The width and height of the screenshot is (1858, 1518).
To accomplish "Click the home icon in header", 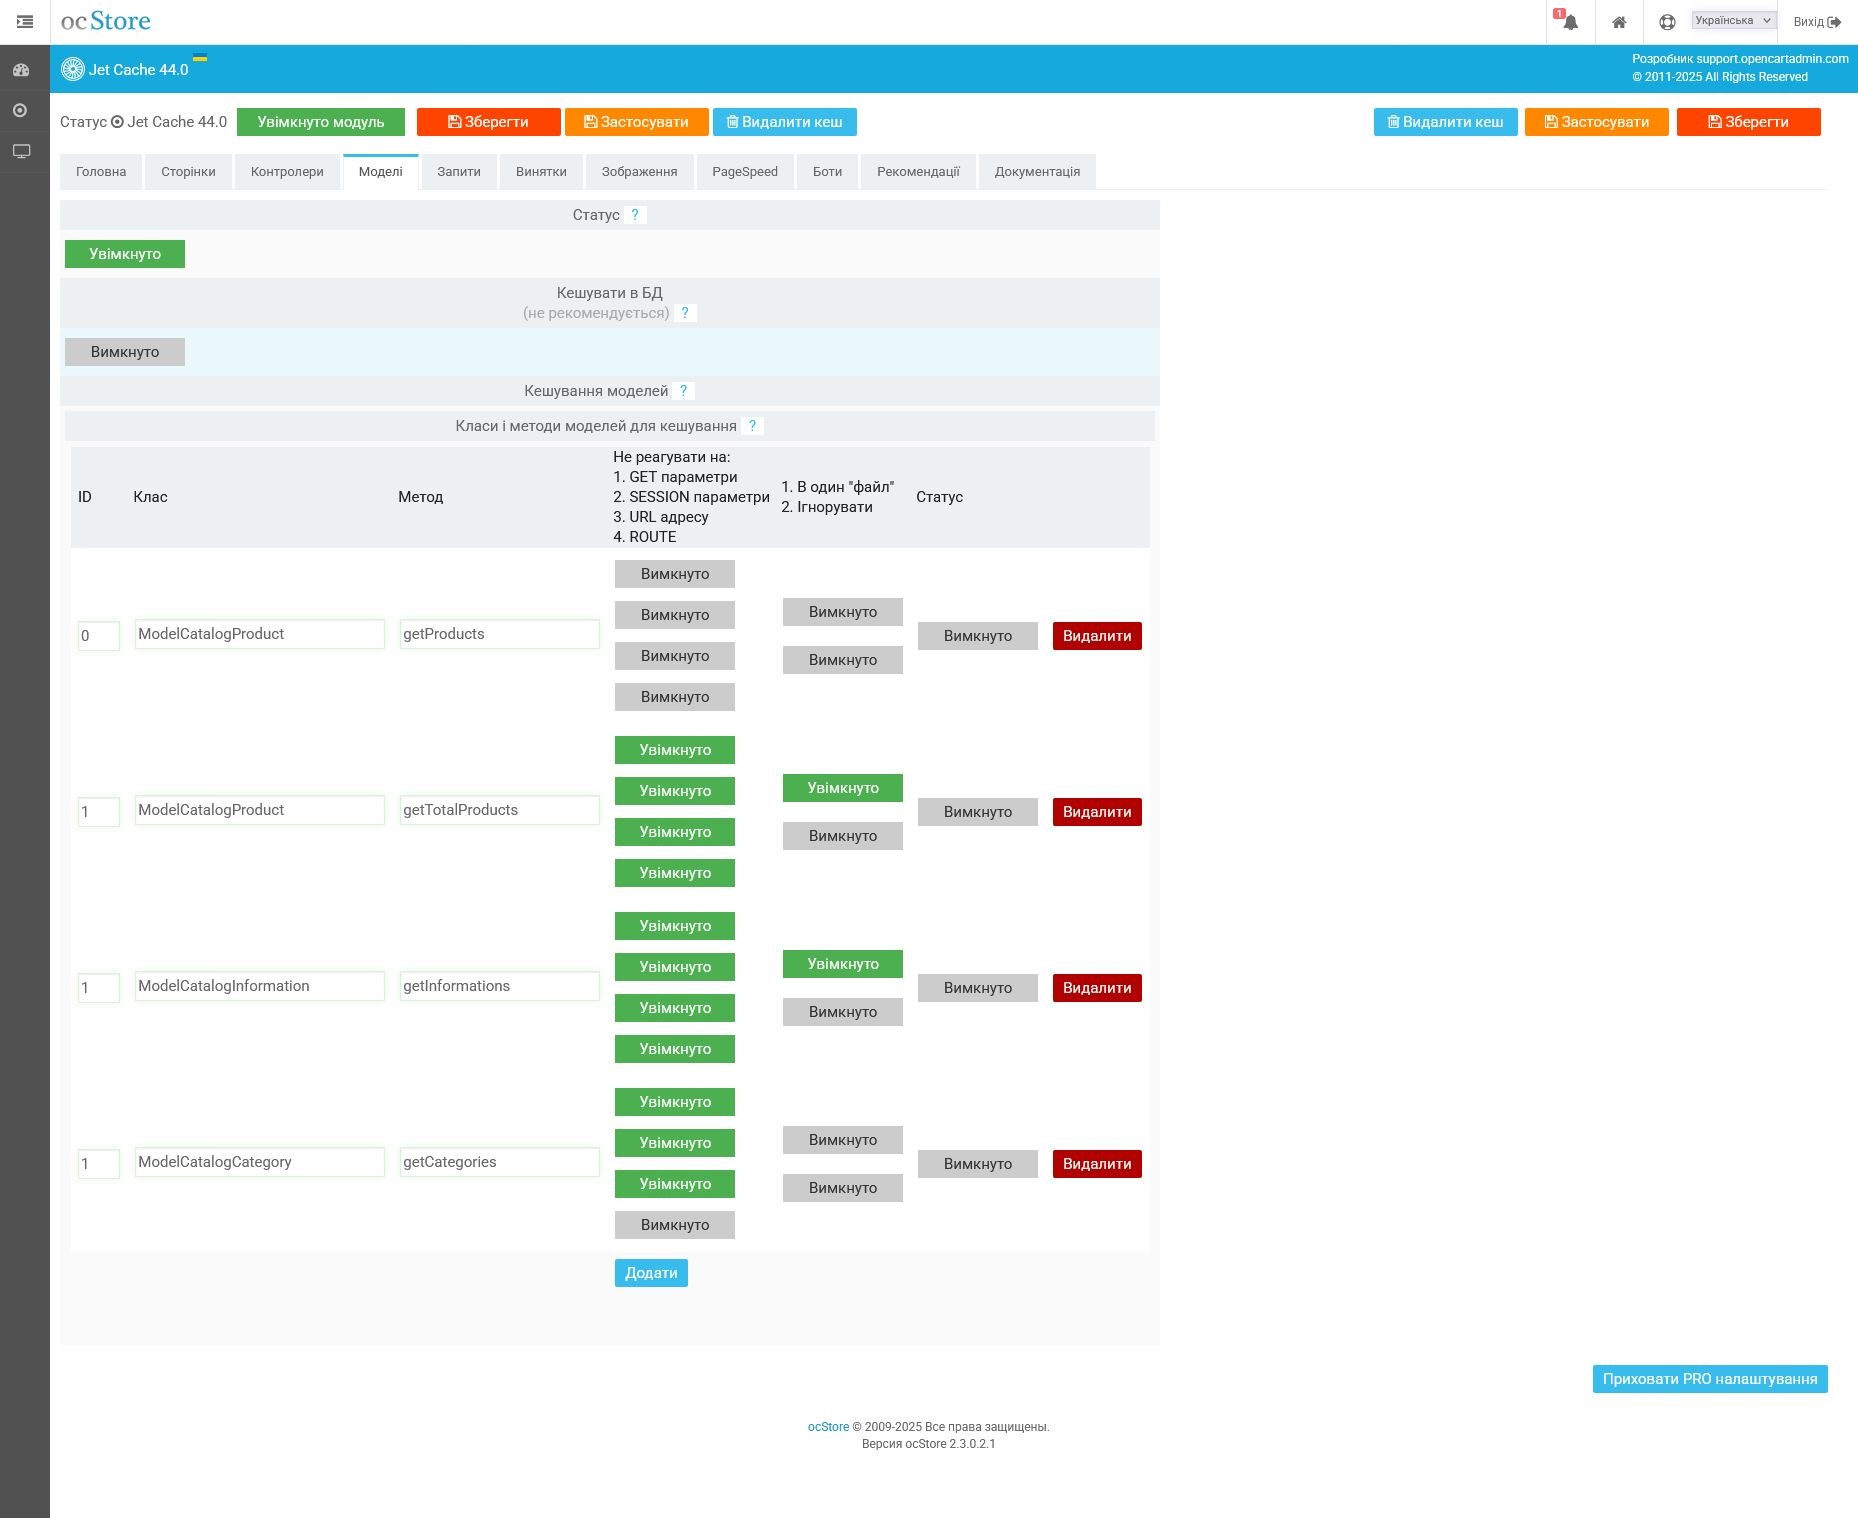I will click(x=1618, y=22).
